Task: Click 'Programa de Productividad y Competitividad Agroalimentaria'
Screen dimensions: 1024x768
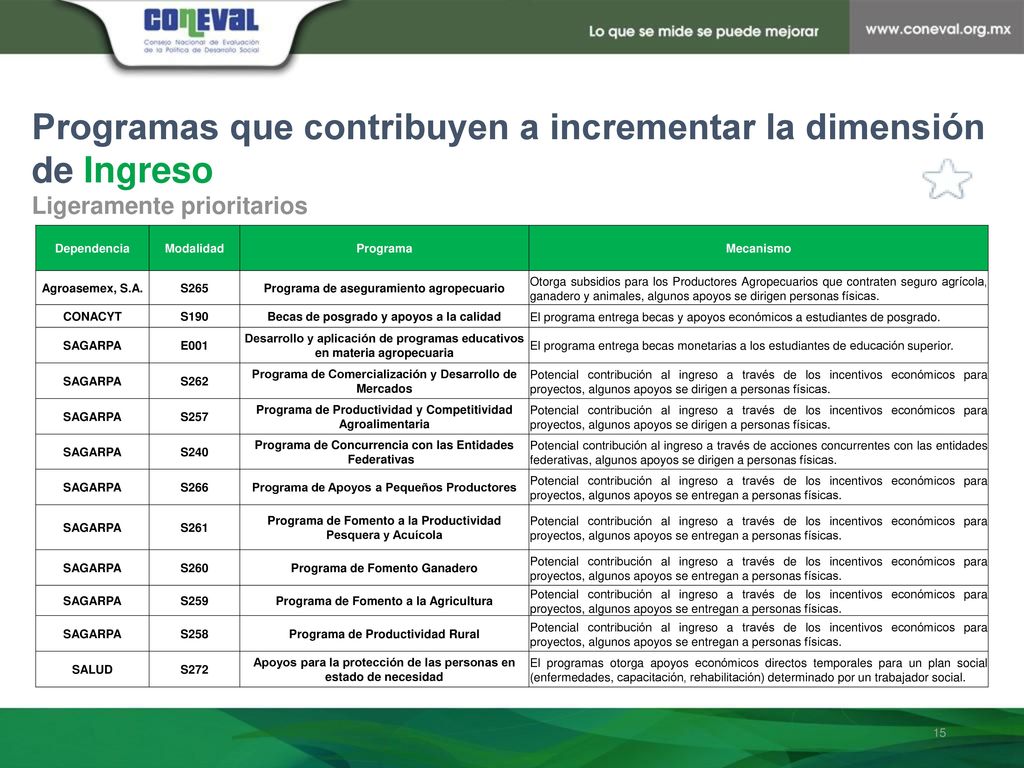Action: coord(384,417)
